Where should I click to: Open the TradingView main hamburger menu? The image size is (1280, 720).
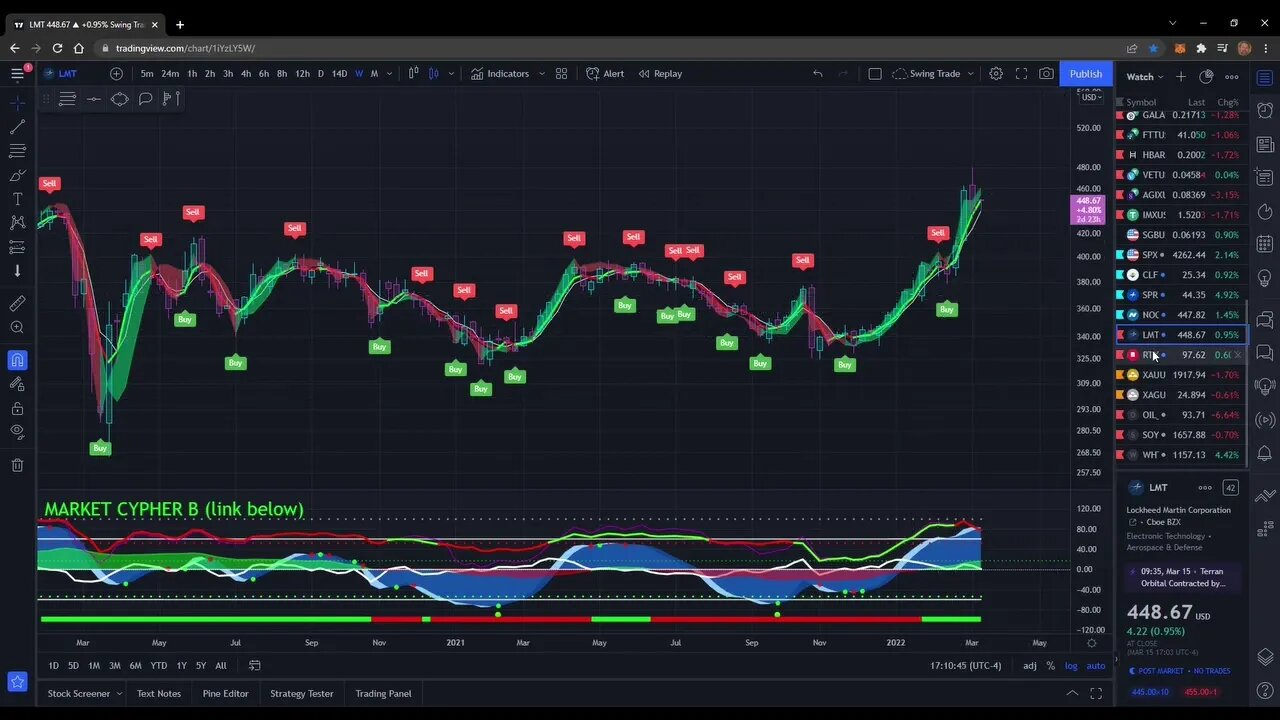(x=17, y=73)
